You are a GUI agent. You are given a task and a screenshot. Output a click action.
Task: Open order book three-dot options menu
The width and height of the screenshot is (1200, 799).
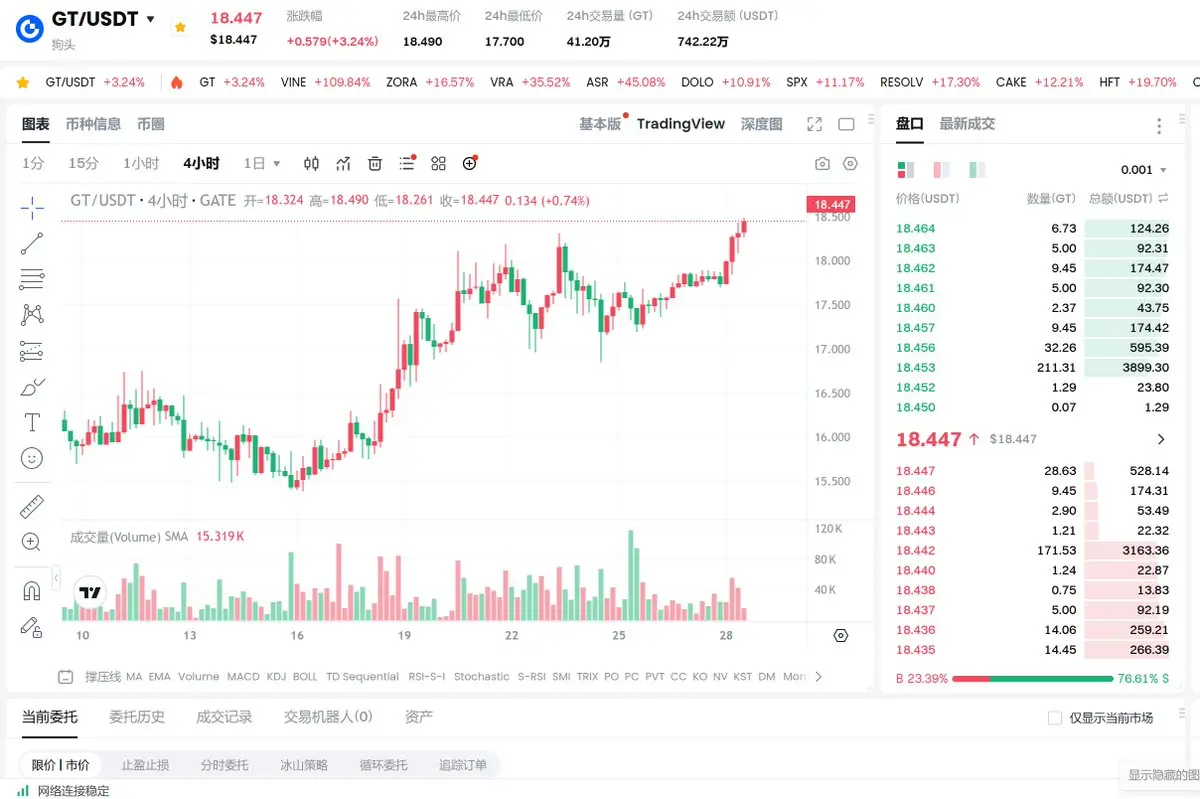tap(1159, 126)
